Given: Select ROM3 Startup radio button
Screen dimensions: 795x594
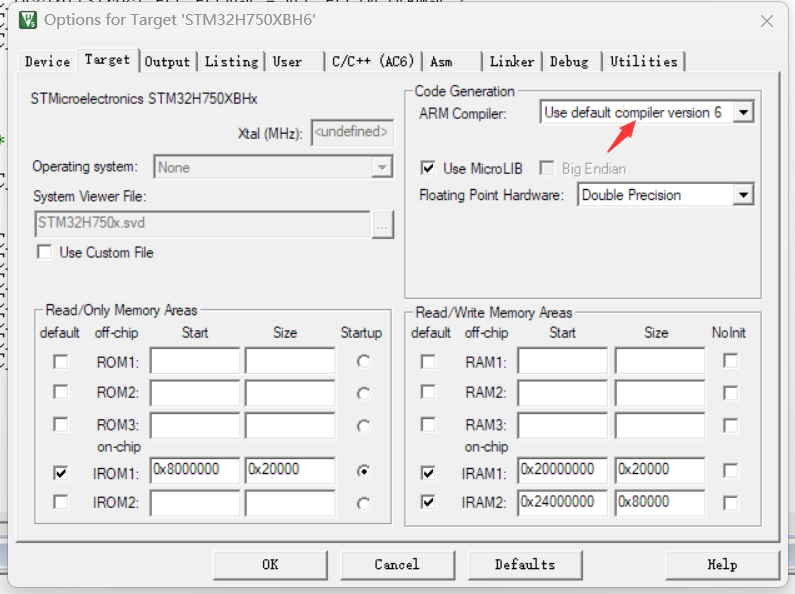Looking at the screenshot, I should [x=364, y=426].
